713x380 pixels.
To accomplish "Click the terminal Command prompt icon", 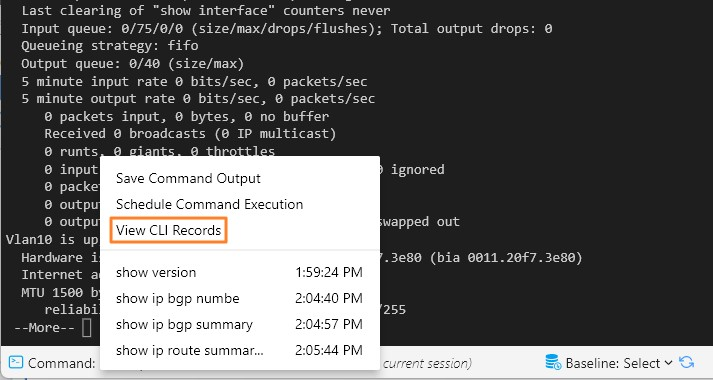I will pyautogui.click(x=16, y=362).
